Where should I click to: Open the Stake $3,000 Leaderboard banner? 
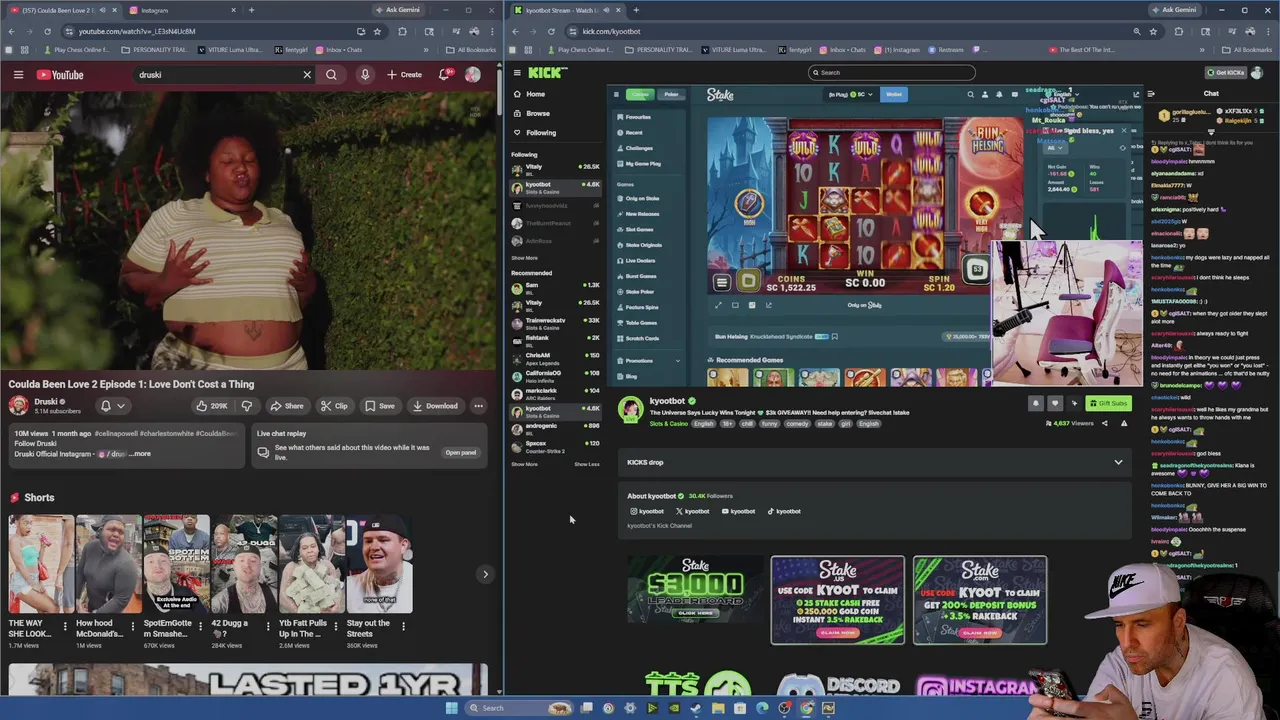point(696,590)
